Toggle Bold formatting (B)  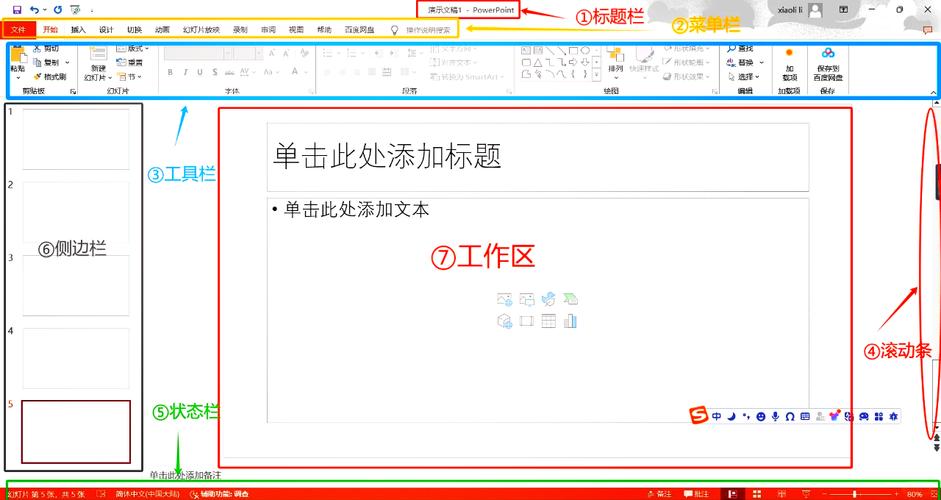(x=170, y=72)
